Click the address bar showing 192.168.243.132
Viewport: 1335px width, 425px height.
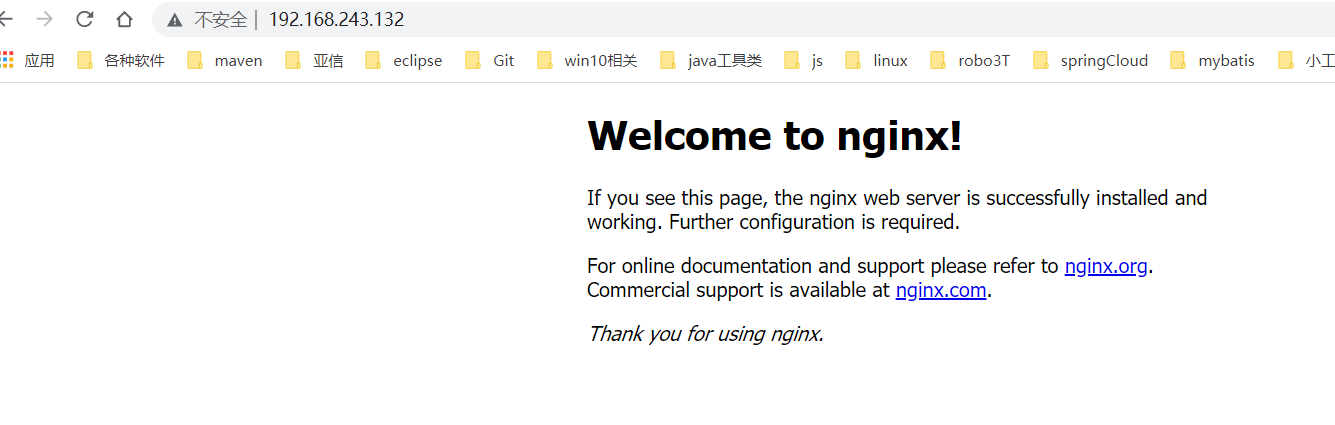point(743,19)
